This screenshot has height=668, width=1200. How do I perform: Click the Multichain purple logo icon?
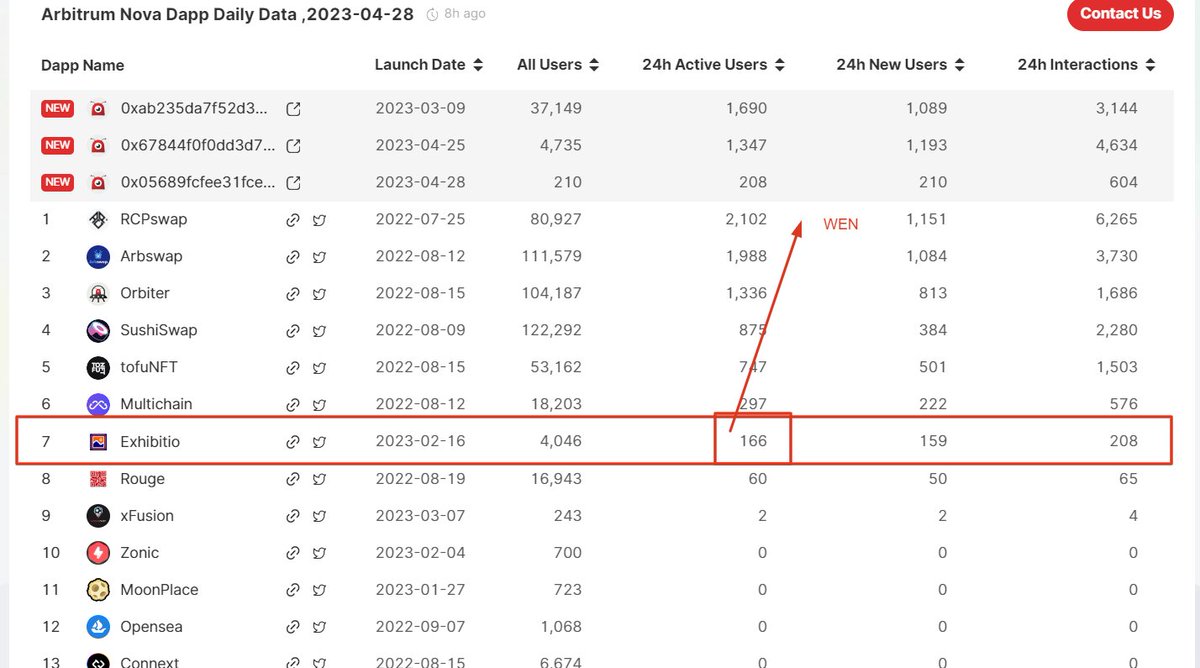(x=98, y=404)
